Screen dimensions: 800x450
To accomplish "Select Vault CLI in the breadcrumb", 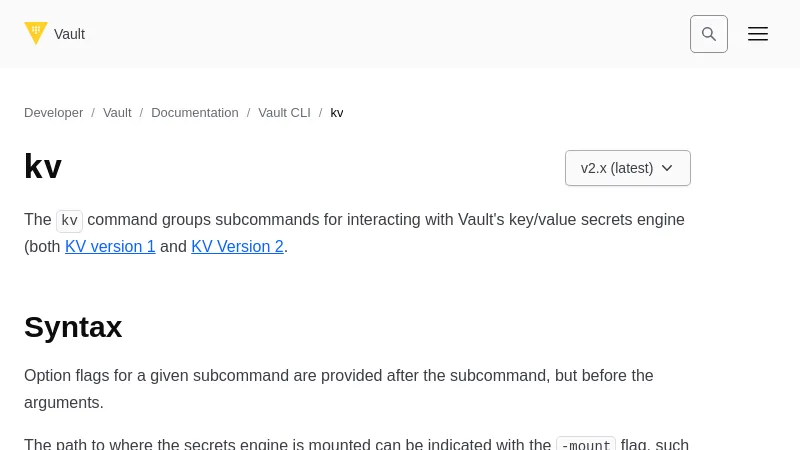I will pyautogui.click(x=284, y=113).
